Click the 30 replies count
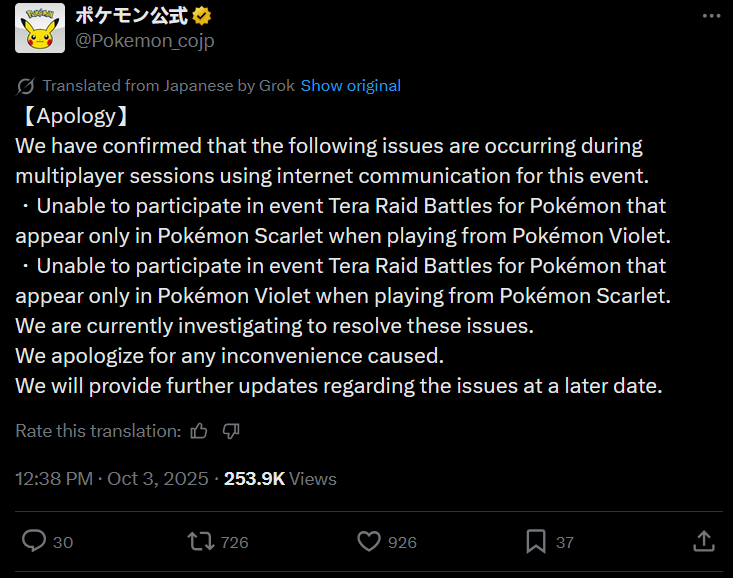Screen dimensions: 733x578 click(x=62, y=542)
